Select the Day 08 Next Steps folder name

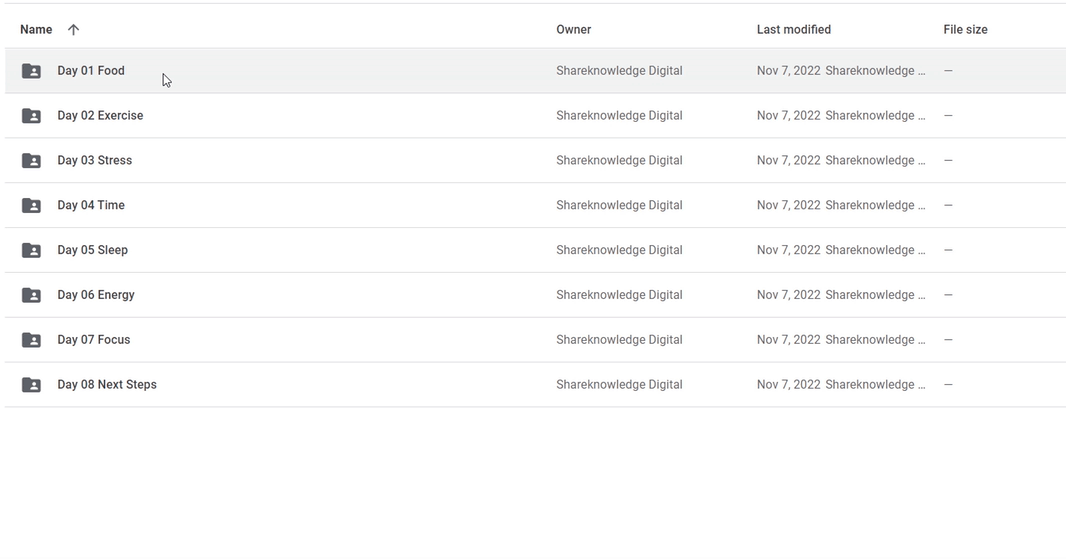click(107, 385)
